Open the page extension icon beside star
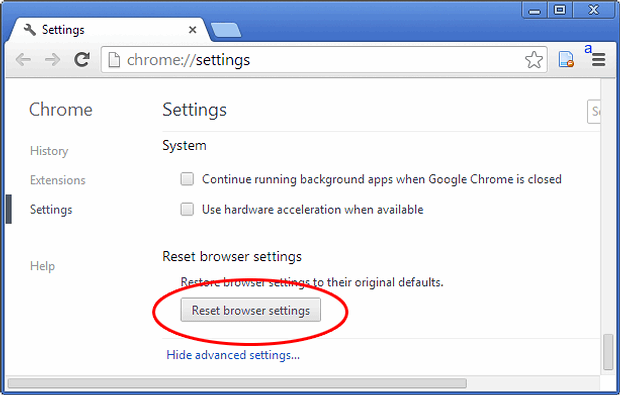Viewport: 620px width, 395px height. (566, 60)
